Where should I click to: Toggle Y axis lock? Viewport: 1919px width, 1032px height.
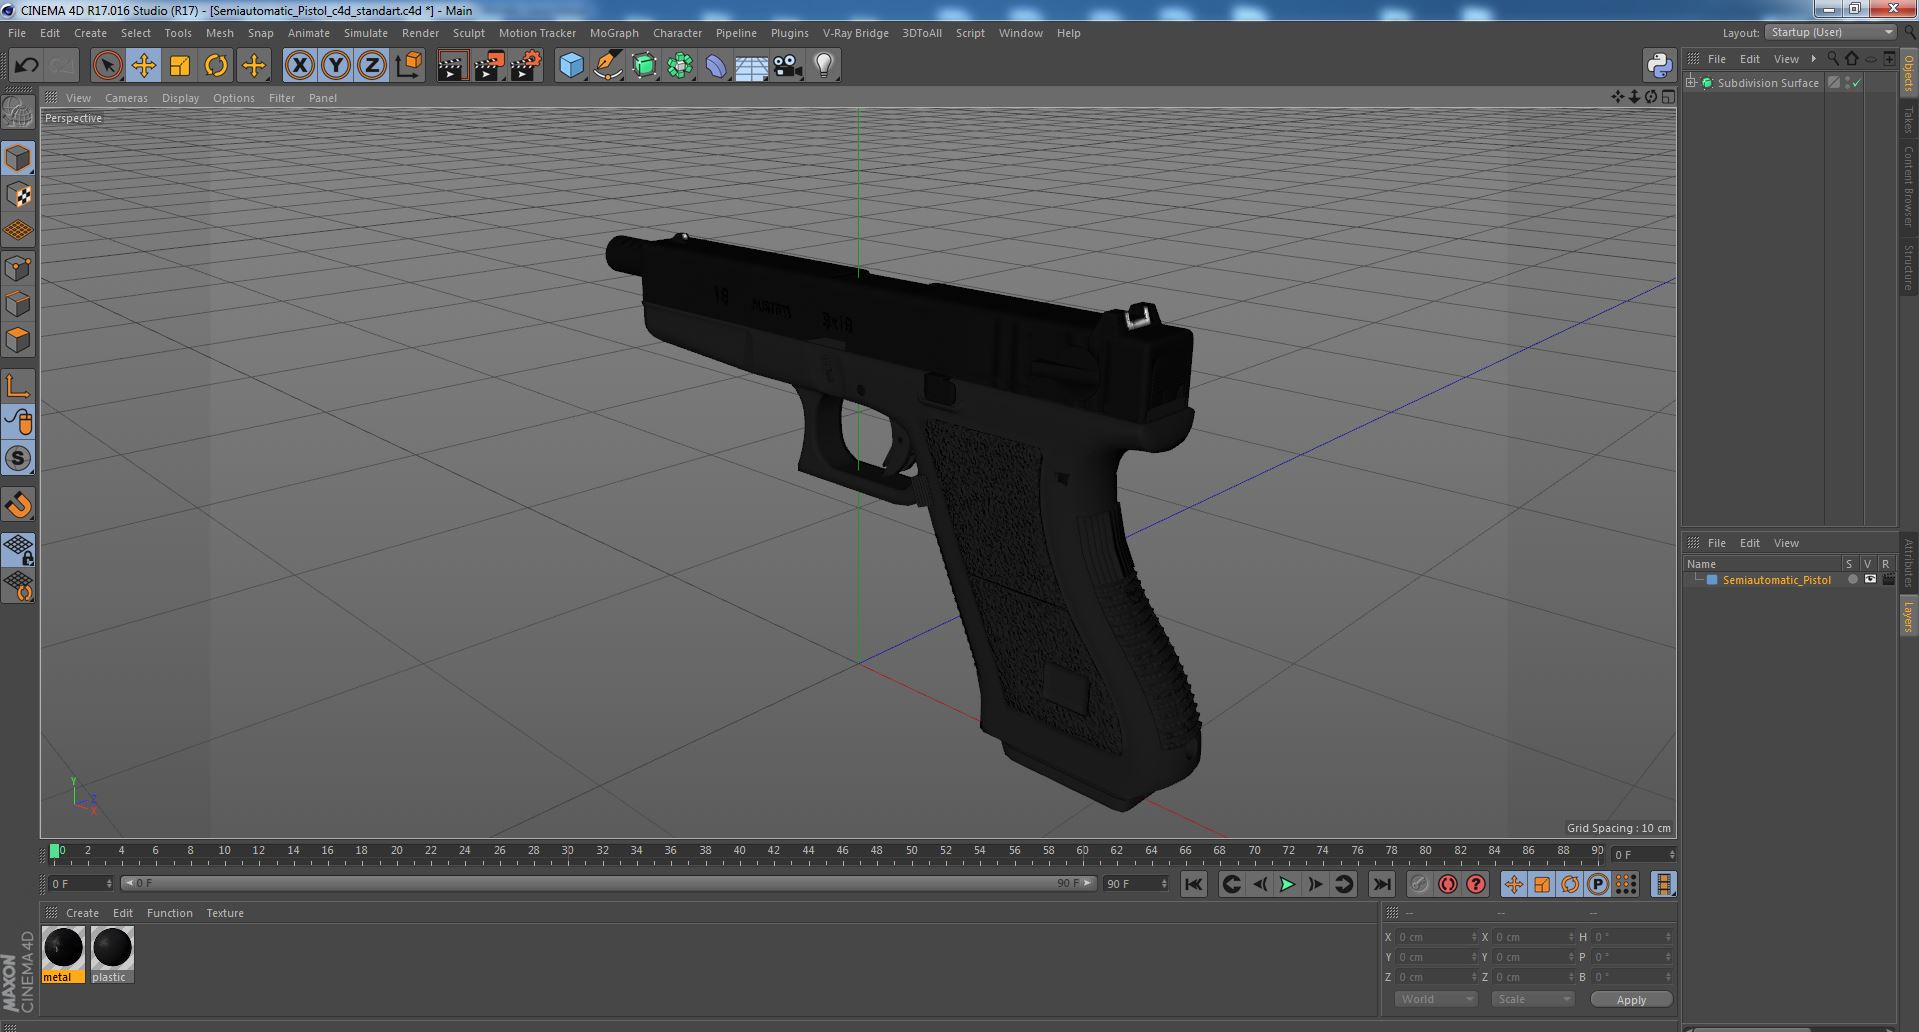tap(336, 66)
